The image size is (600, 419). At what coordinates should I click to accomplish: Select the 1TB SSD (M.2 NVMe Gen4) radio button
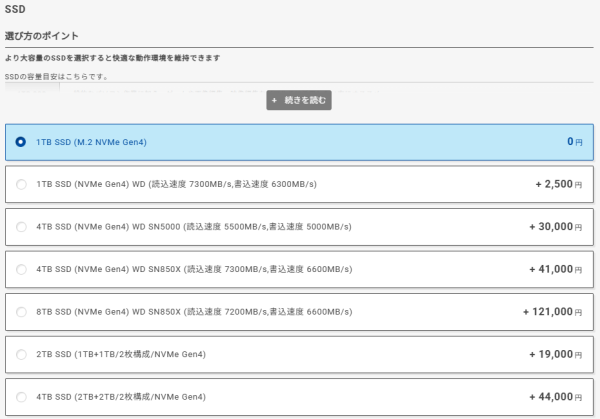pyautogui.click(x=21, y=142)
